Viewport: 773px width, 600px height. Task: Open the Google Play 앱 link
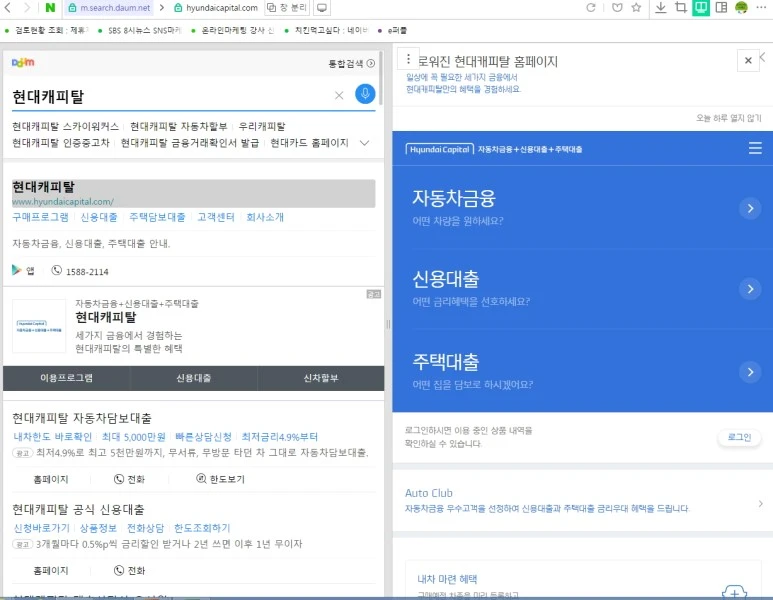[x=23, y=271]
